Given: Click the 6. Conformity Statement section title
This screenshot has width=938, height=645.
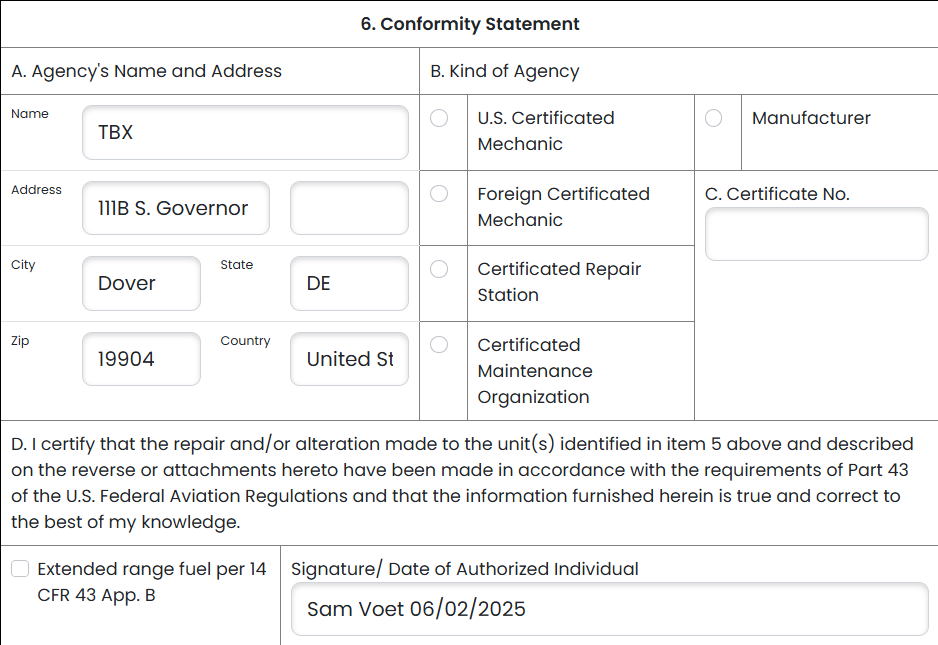Looking at the screenshot, I should 469,24.
